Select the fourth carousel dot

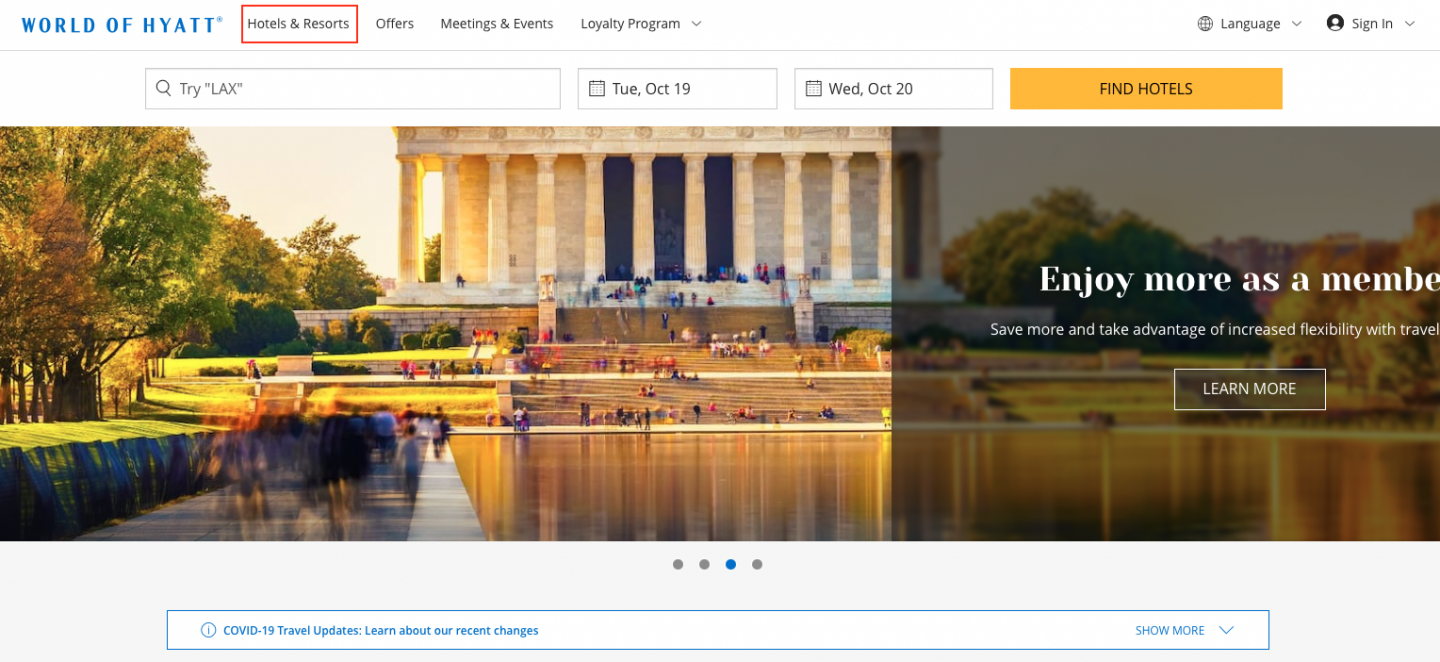[x=757, y=564]
